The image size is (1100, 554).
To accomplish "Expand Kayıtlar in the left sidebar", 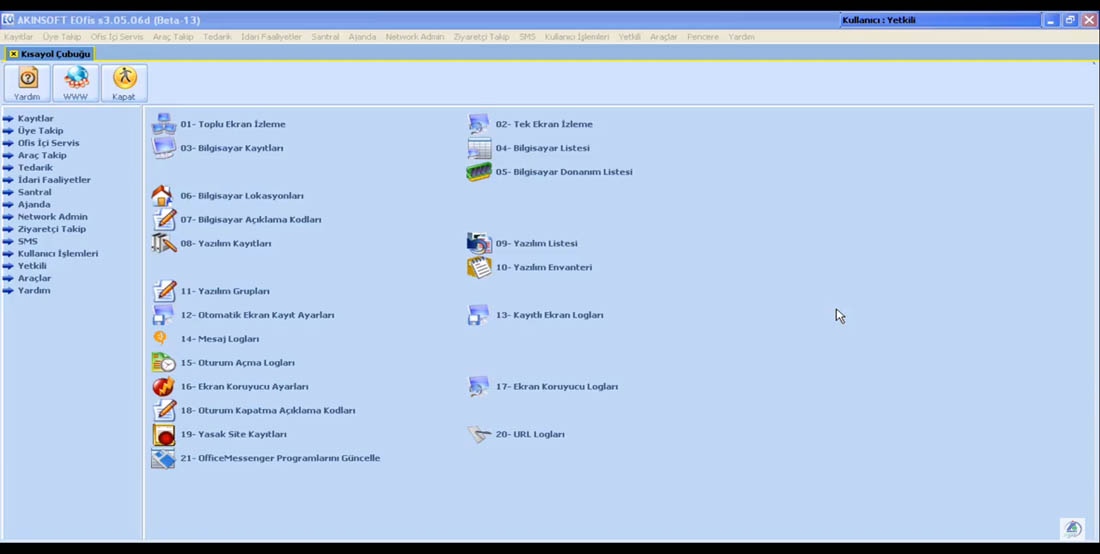I will pos(35,119).
